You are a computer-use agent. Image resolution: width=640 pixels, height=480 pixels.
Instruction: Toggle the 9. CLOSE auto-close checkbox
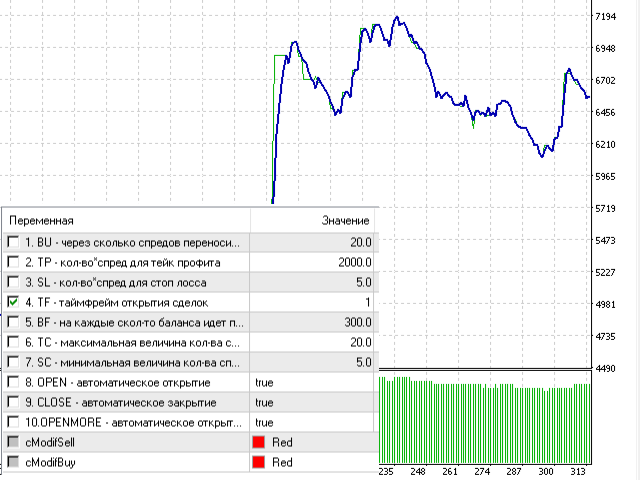(x=13, y=402)
